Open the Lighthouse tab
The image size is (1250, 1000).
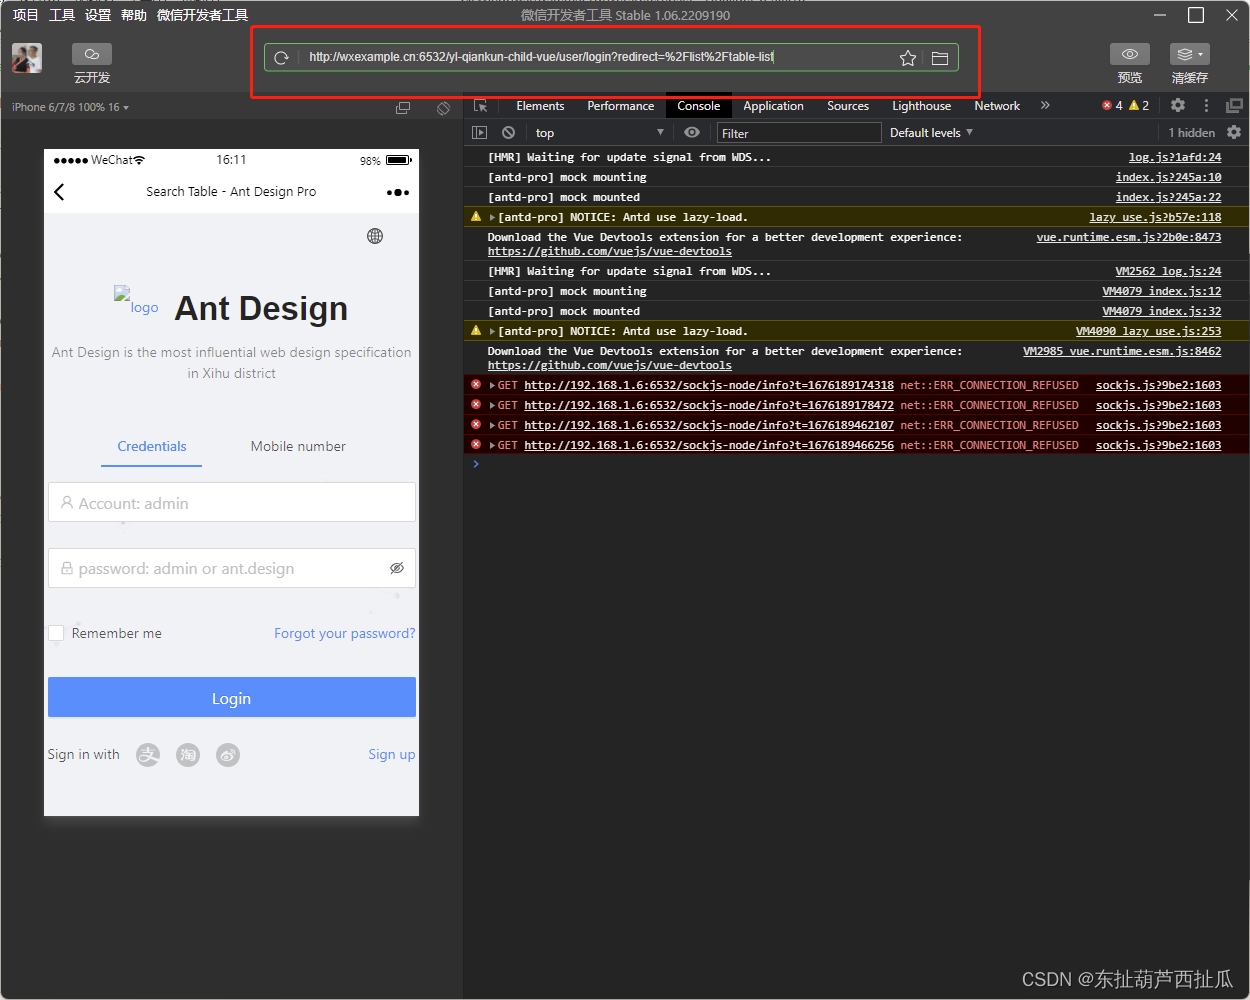[921, 106]
